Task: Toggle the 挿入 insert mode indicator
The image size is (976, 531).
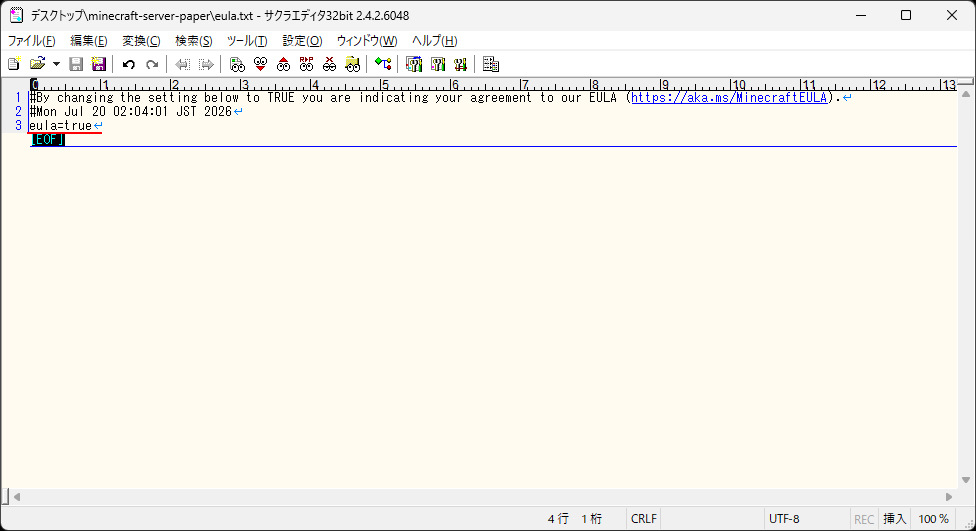Action: [x=894, y=519]
